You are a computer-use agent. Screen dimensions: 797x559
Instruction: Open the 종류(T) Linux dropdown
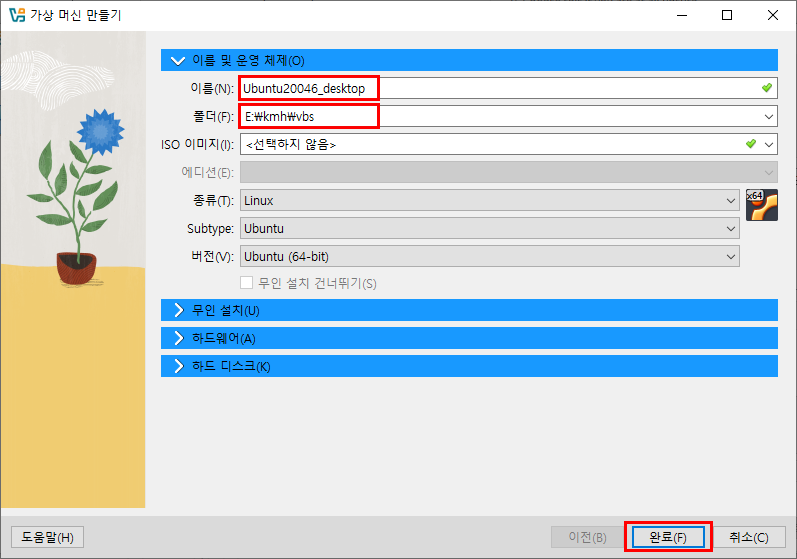tap(489, 200)
